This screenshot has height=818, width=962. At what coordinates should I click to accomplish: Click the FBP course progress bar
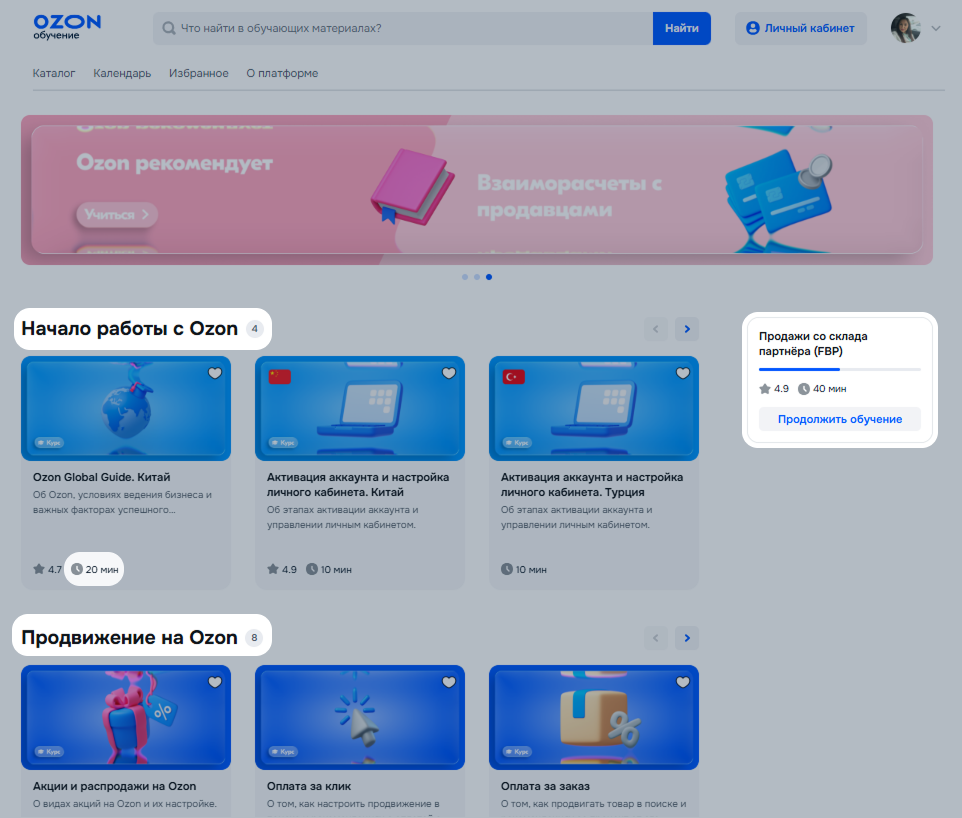pyautogui.click(x=840, y=369)
